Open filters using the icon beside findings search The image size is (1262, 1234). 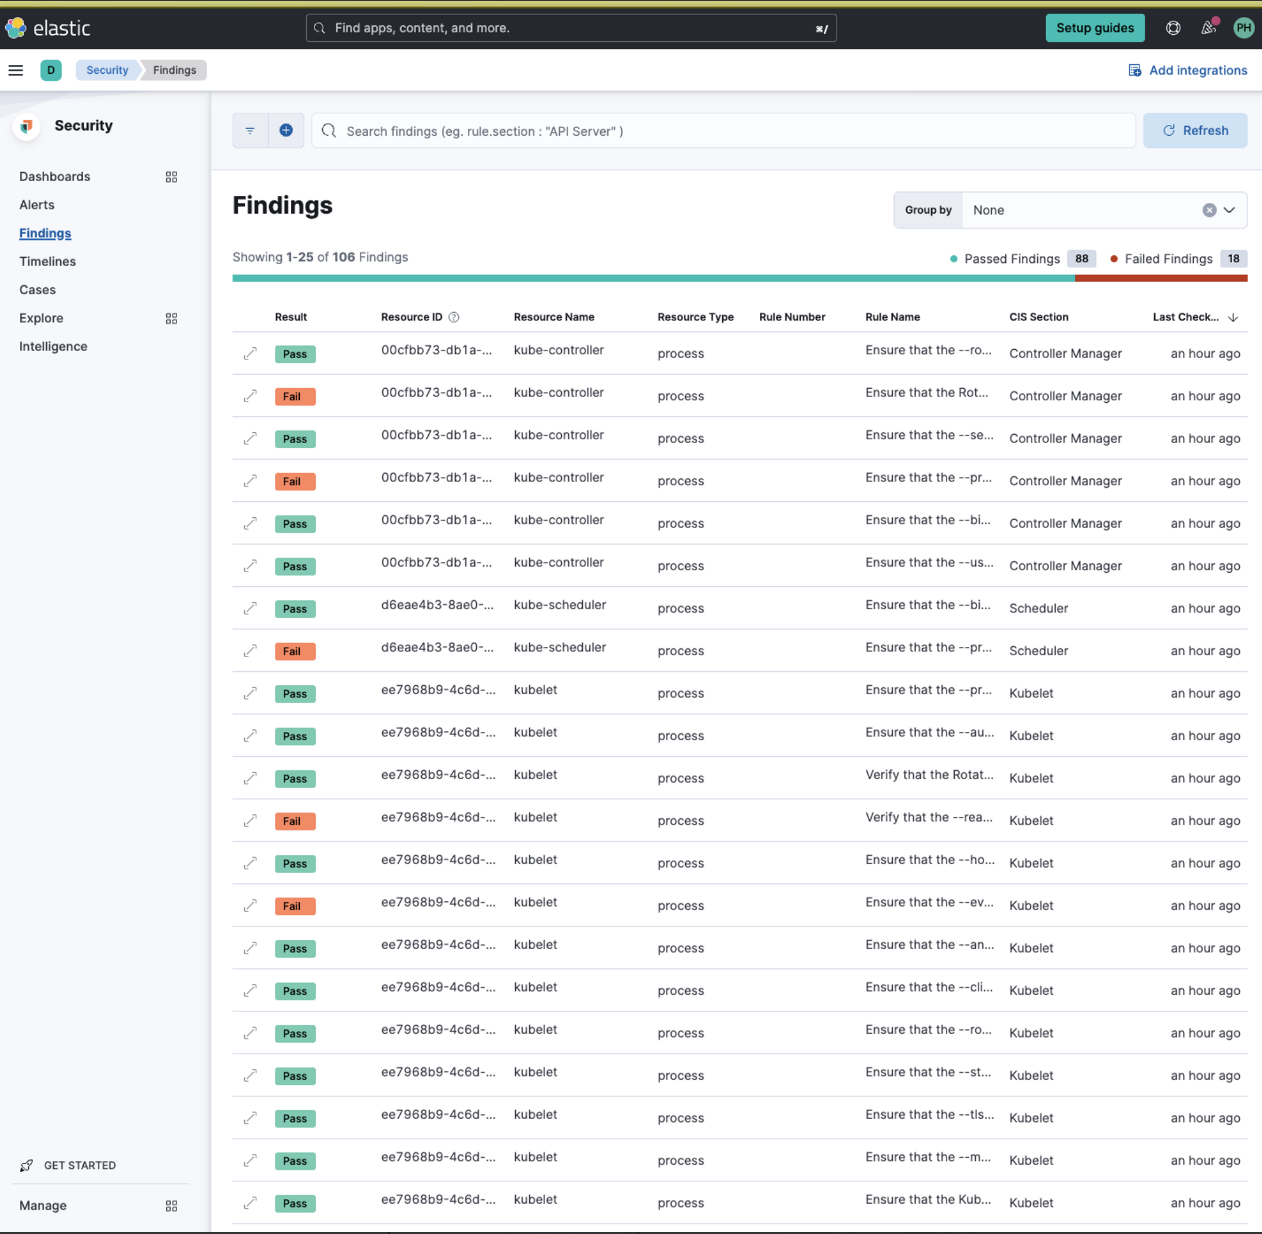pos(250,130)
